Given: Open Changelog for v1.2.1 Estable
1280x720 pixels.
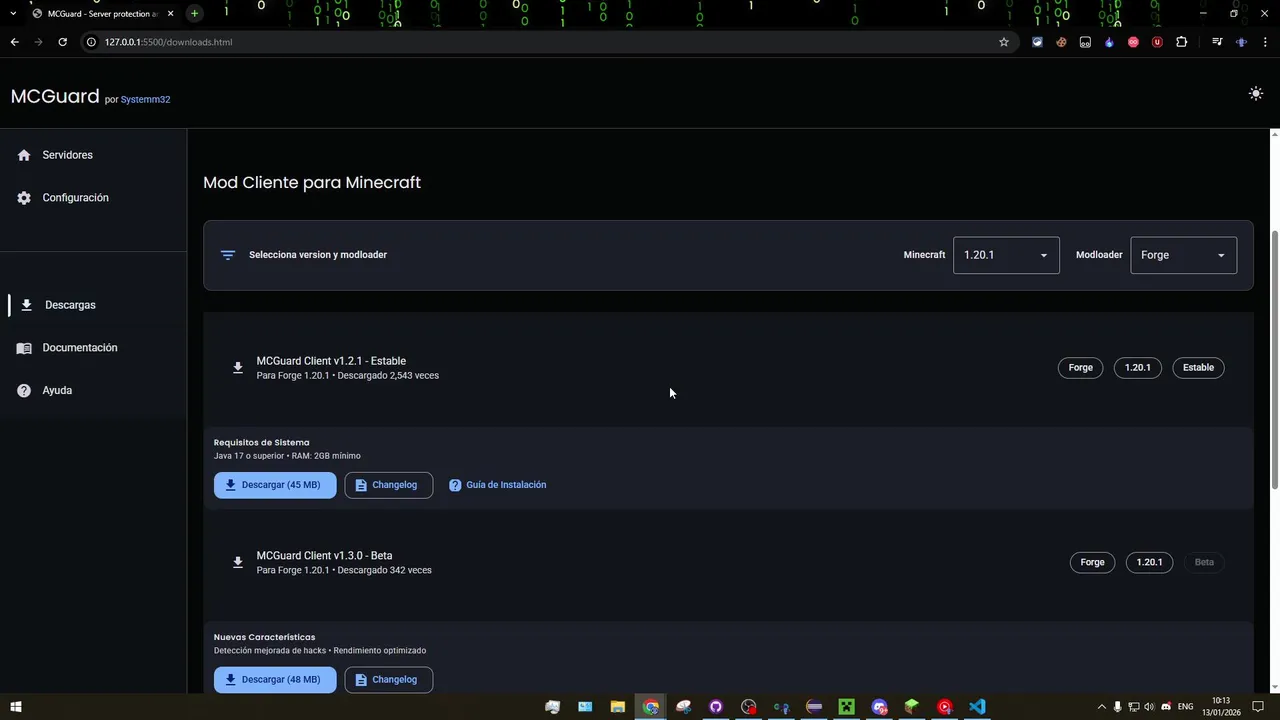Looking at the screenshot, I should tap(389, 485).
